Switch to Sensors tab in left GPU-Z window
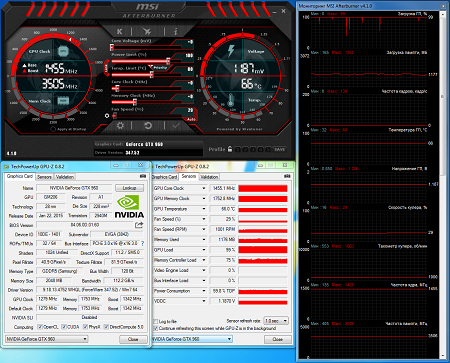The width and height of the screenshot is (450, 363). click(x=44, y=177)
